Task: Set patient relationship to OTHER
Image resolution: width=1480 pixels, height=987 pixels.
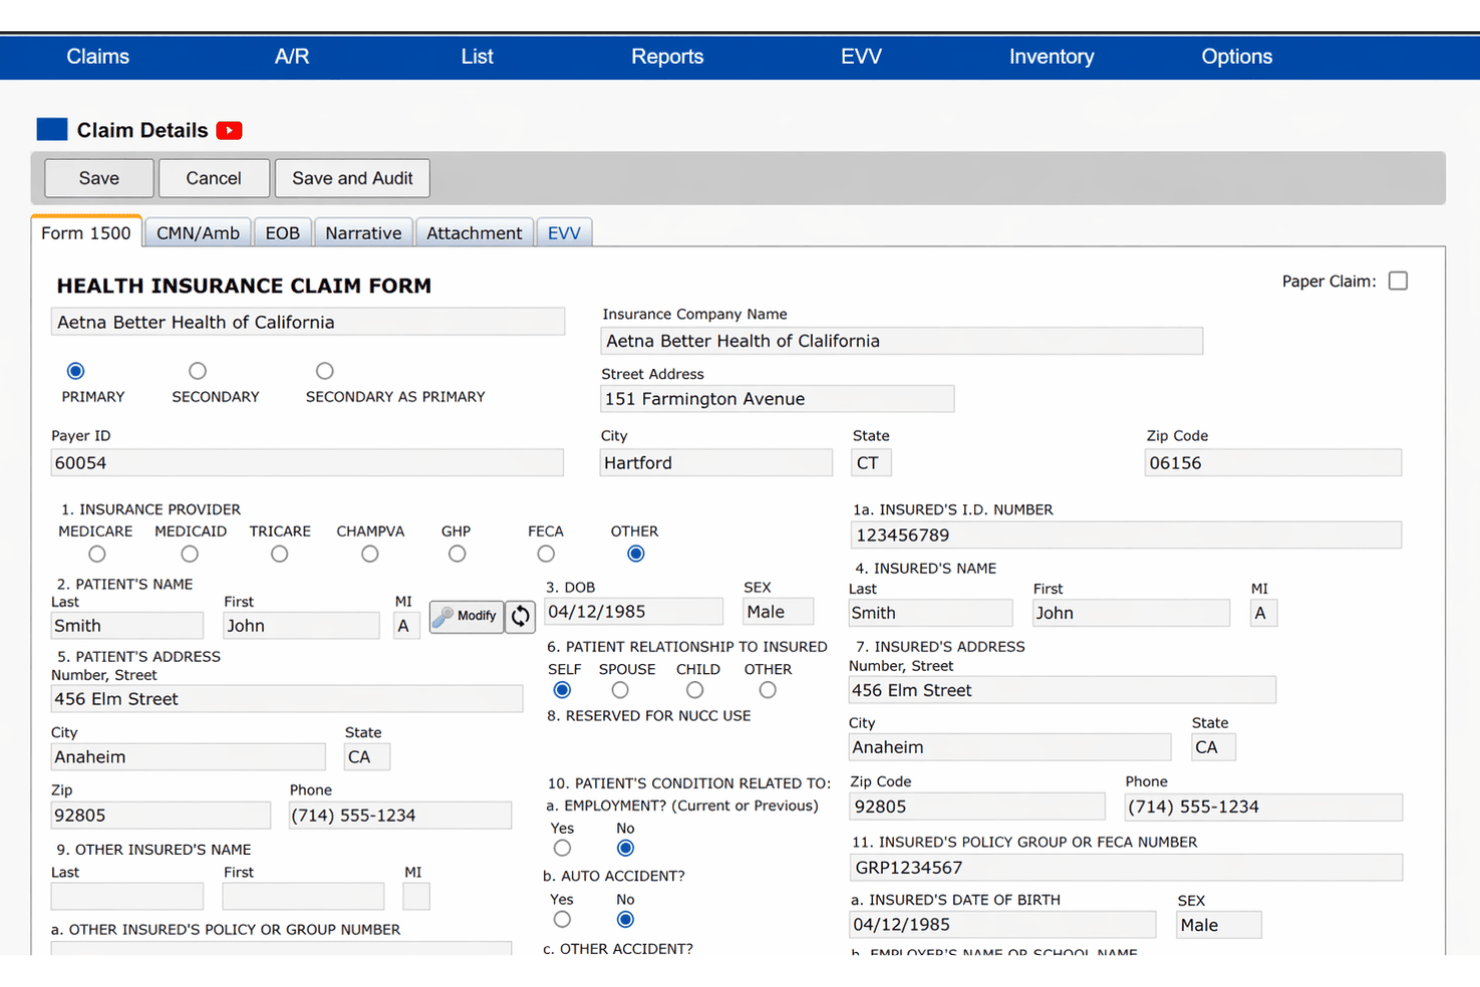Action: click(767, 690)
